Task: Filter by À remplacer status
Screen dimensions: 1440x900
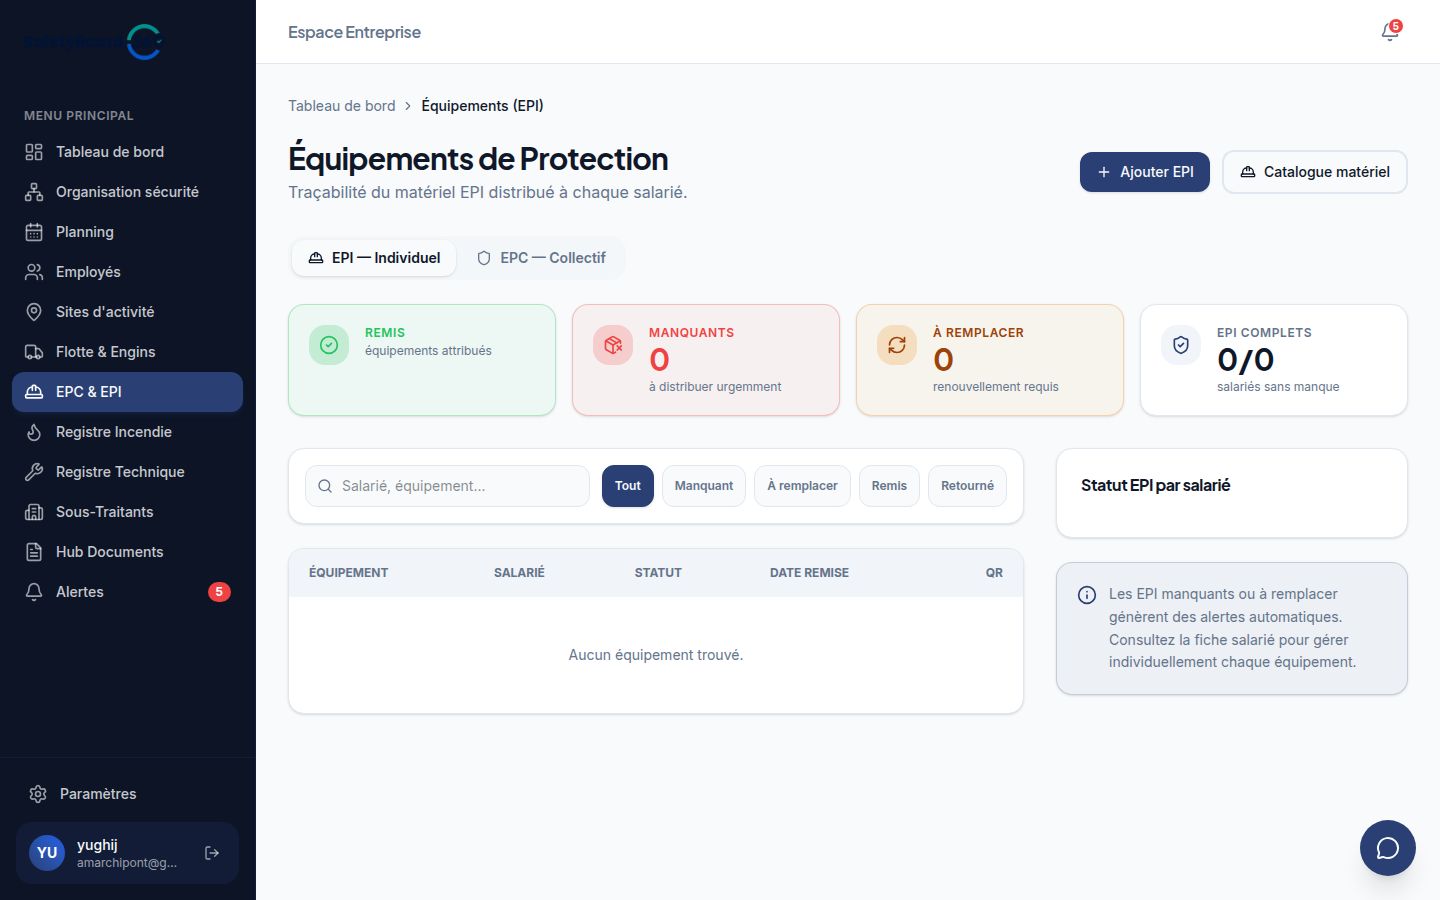Action: pos(803,486)
